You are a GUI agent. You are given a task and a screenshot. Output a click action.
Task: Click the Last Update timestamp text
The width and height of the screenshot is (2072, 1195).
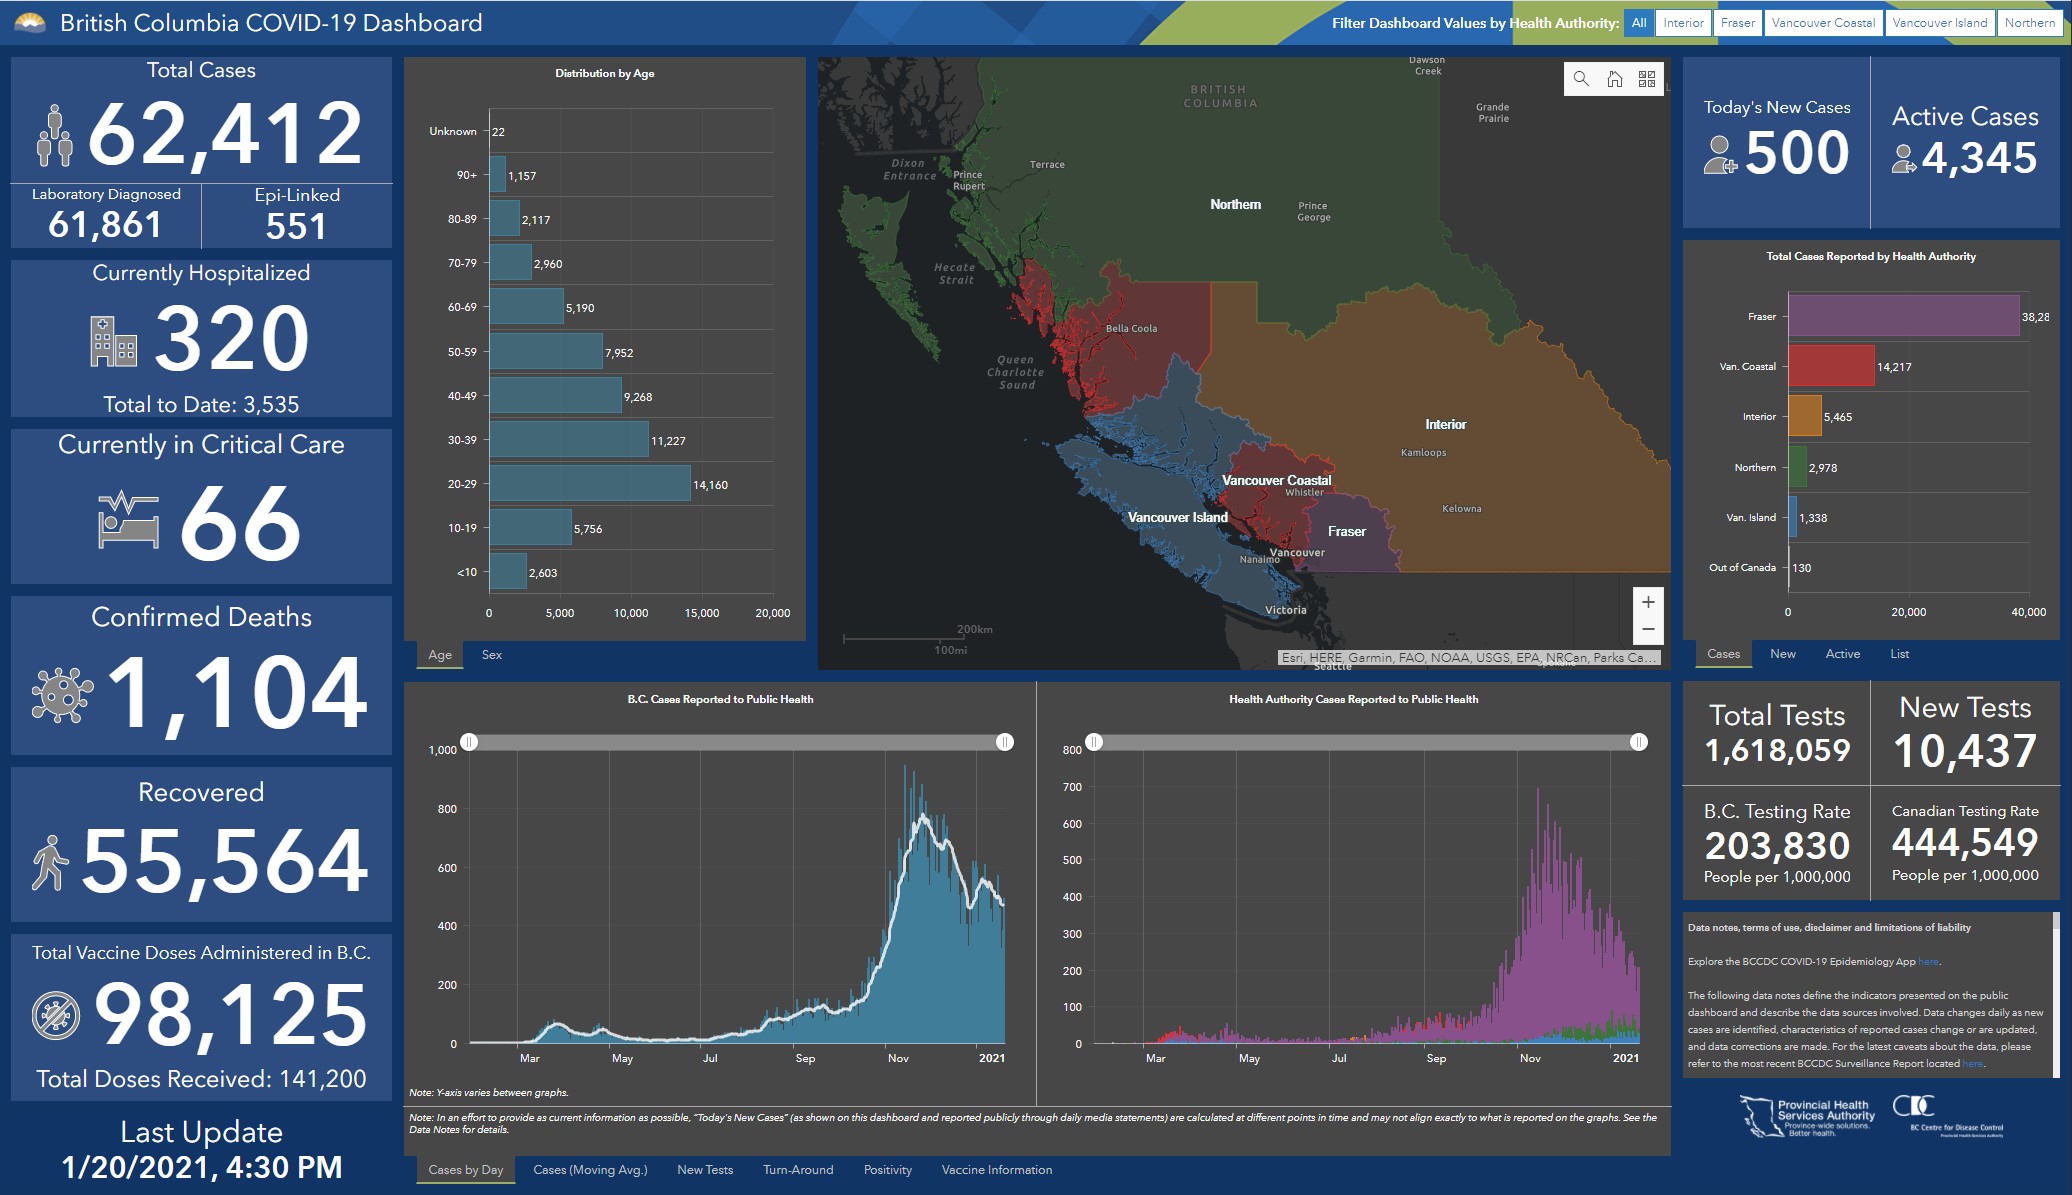click(x=201, y=1167)
